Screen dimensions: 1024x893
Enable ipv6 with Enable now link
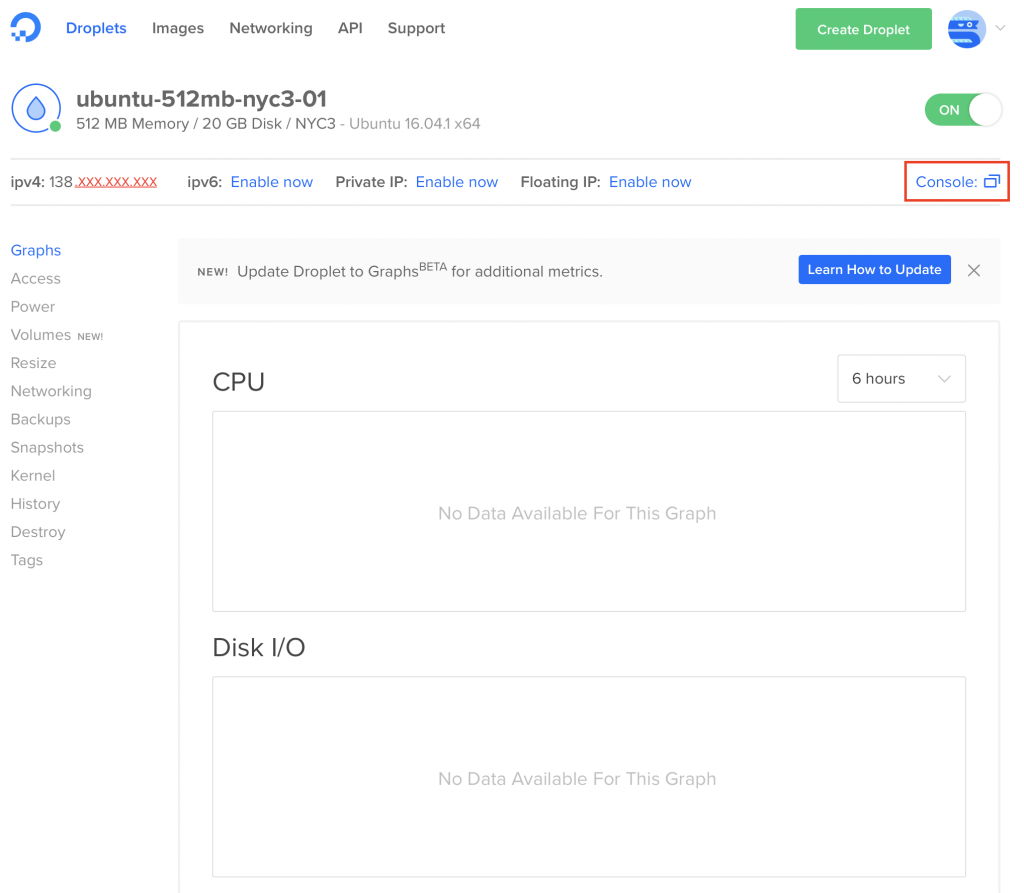(x=272, y=182)
